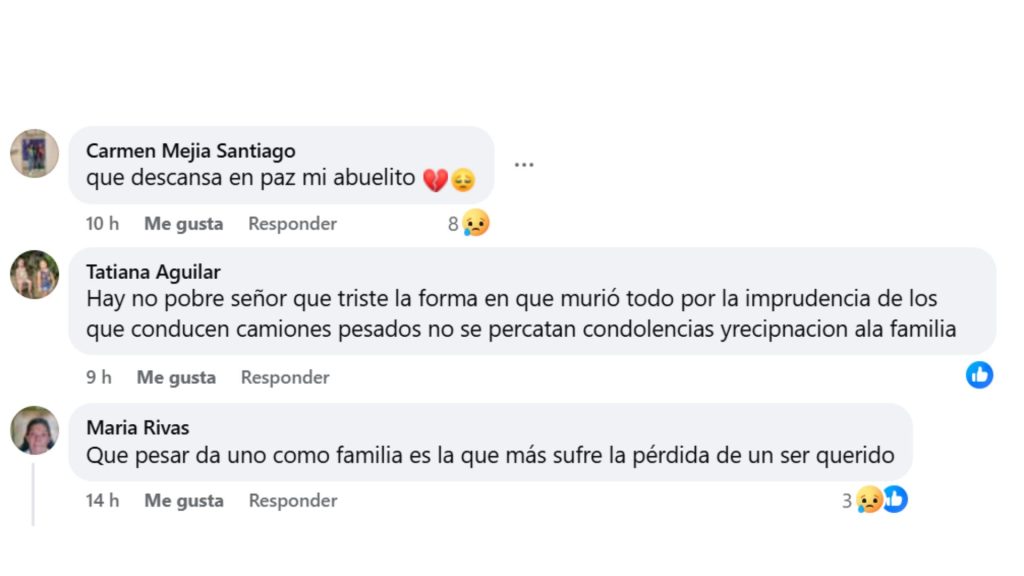Open Carmen Mejia Santiago's profile picture

[34, 153]
